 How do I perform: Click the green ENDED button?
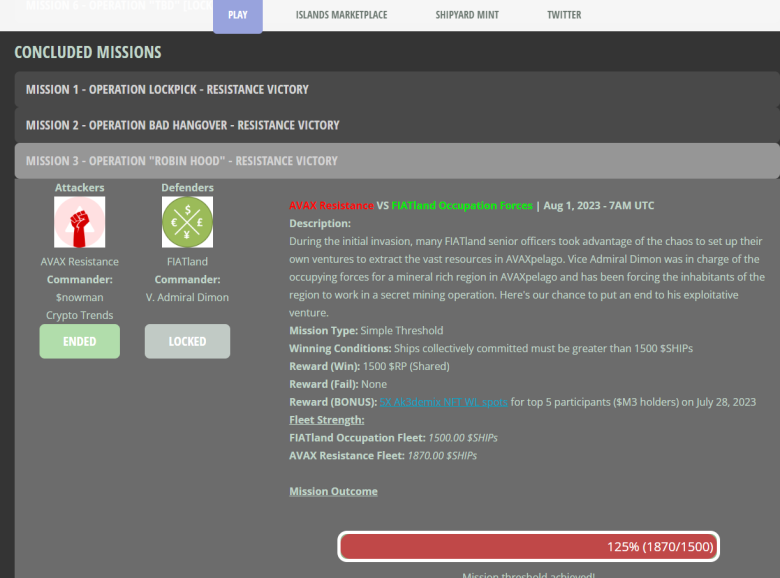[80, 341]
